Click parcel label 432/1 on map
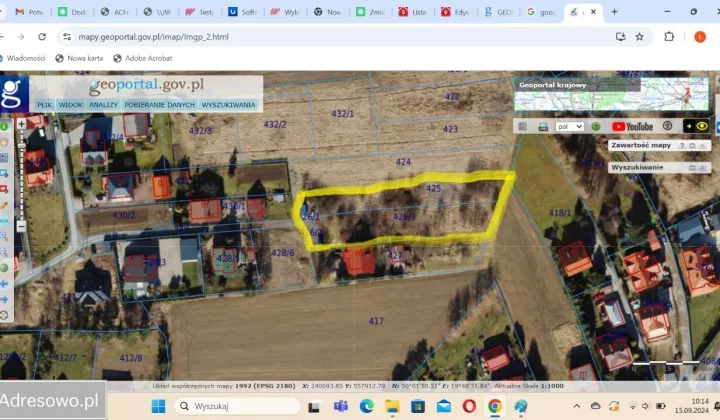 pyautogui.click(x=343, y=113)
